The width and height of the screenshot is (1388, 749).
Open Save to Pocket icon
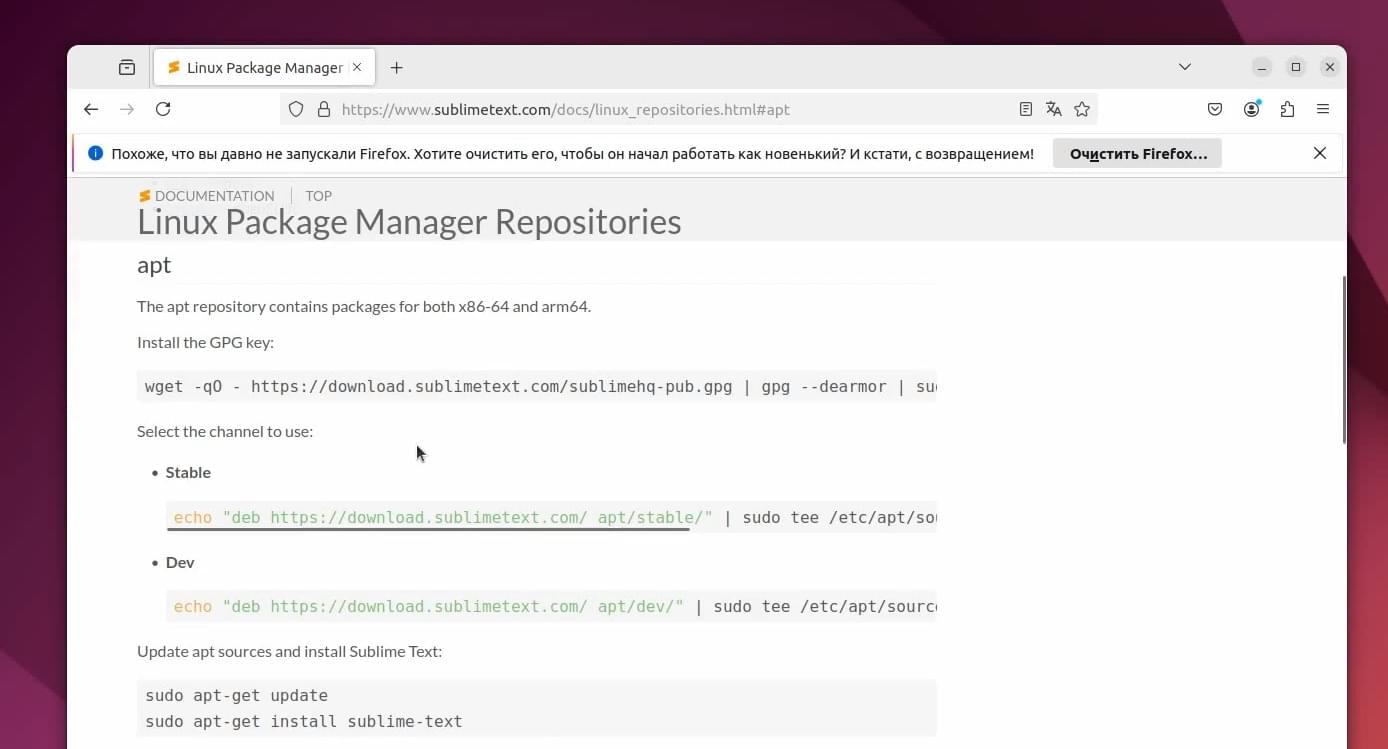pyautogui.click(x=1215, y=109)
